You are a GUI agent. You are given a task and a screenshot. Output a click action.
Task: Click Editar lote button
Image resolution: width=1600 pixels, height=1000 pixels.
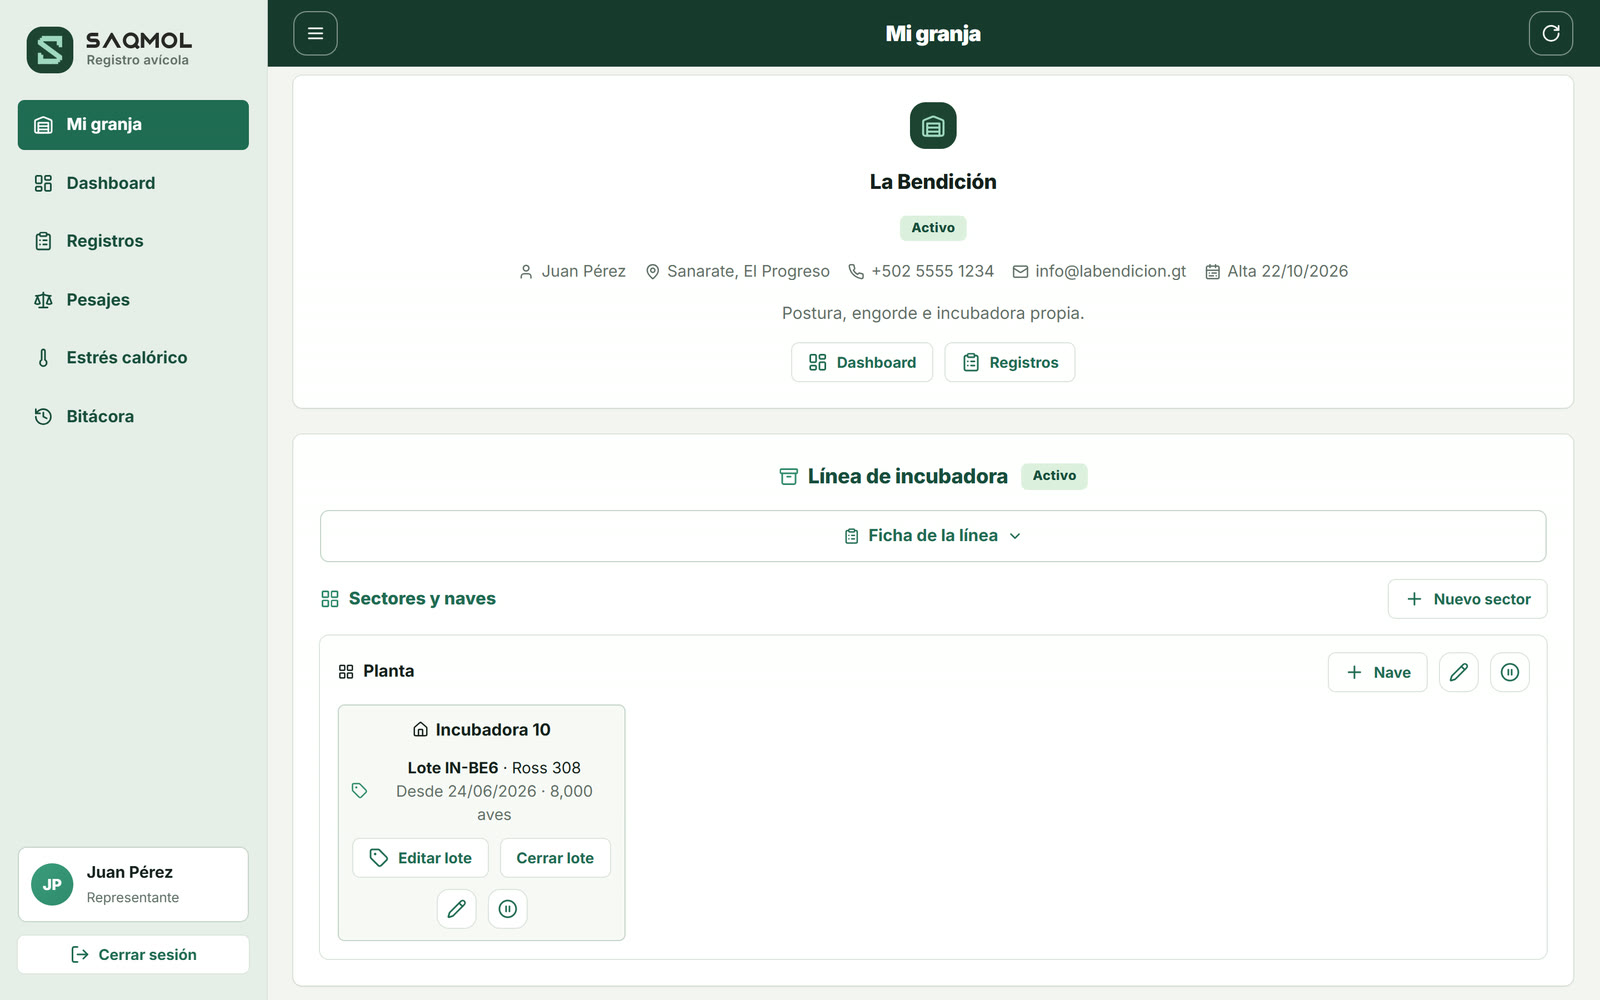(x=420, y=858)
